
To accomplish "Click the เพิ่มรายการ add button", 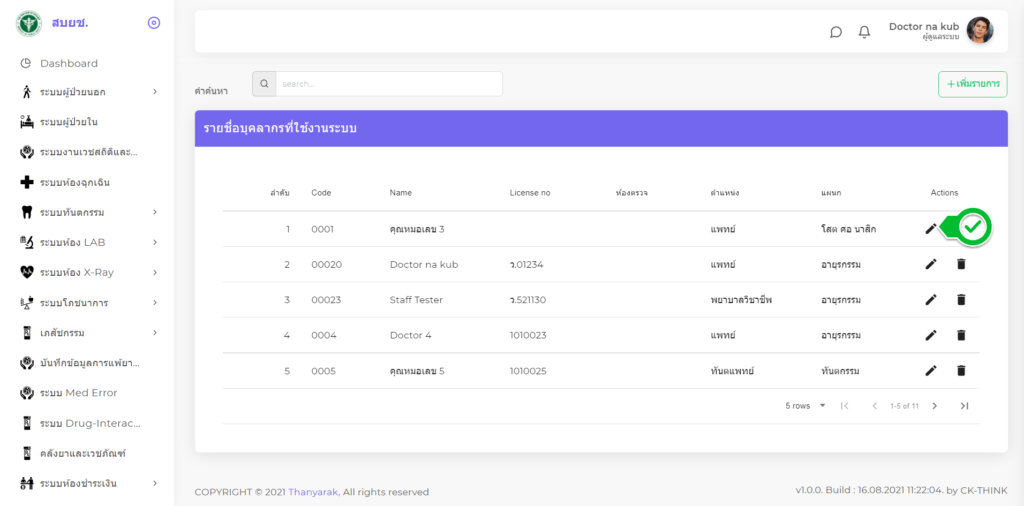I will (972, 84).
